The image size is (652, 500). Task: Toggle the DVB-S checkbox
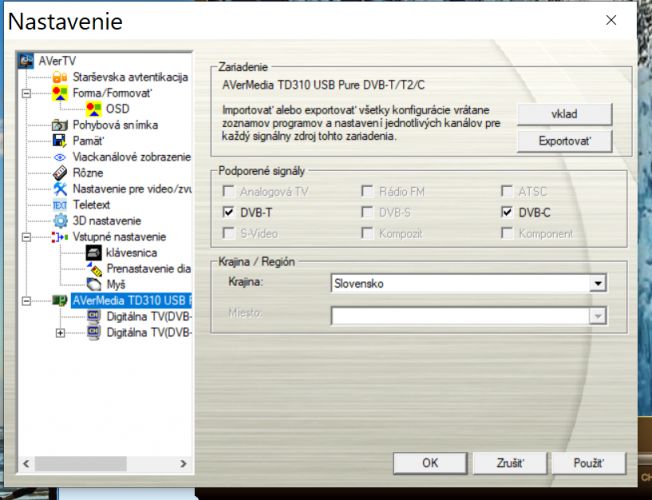[367, 213]
